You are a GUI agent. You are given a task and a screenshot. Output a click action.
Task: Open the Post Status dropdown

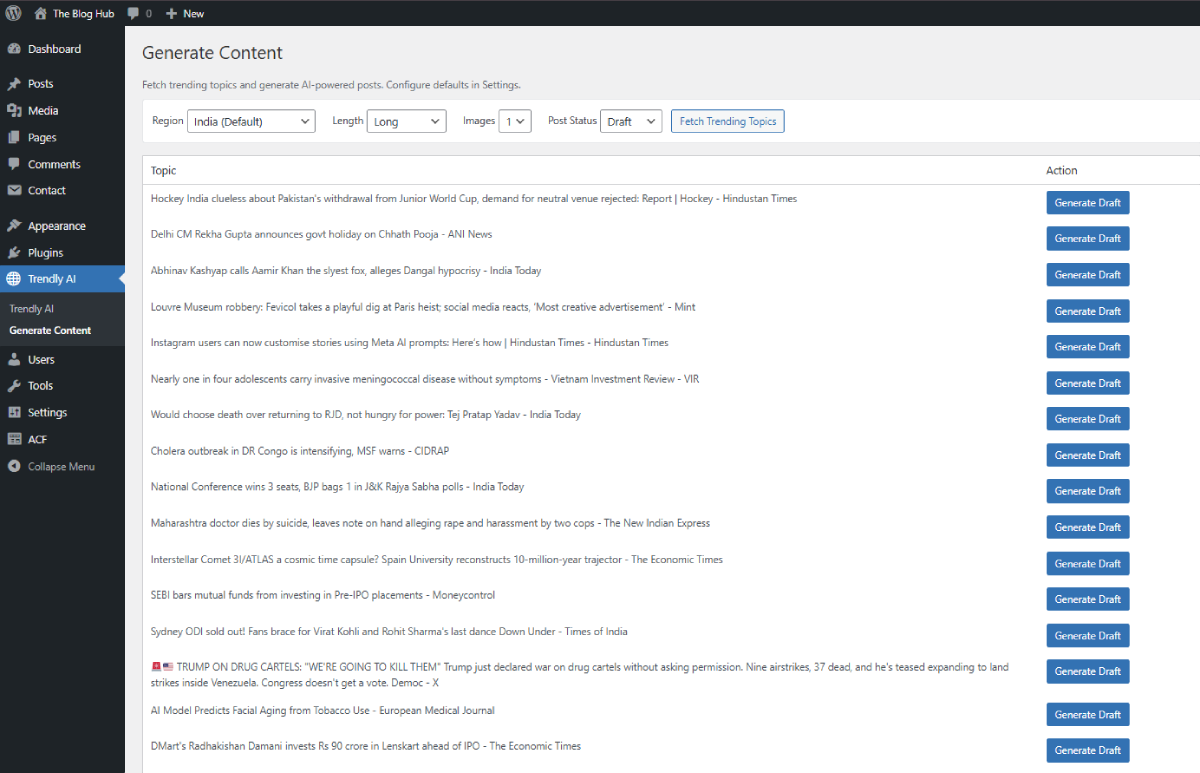(x=631, y=120)
